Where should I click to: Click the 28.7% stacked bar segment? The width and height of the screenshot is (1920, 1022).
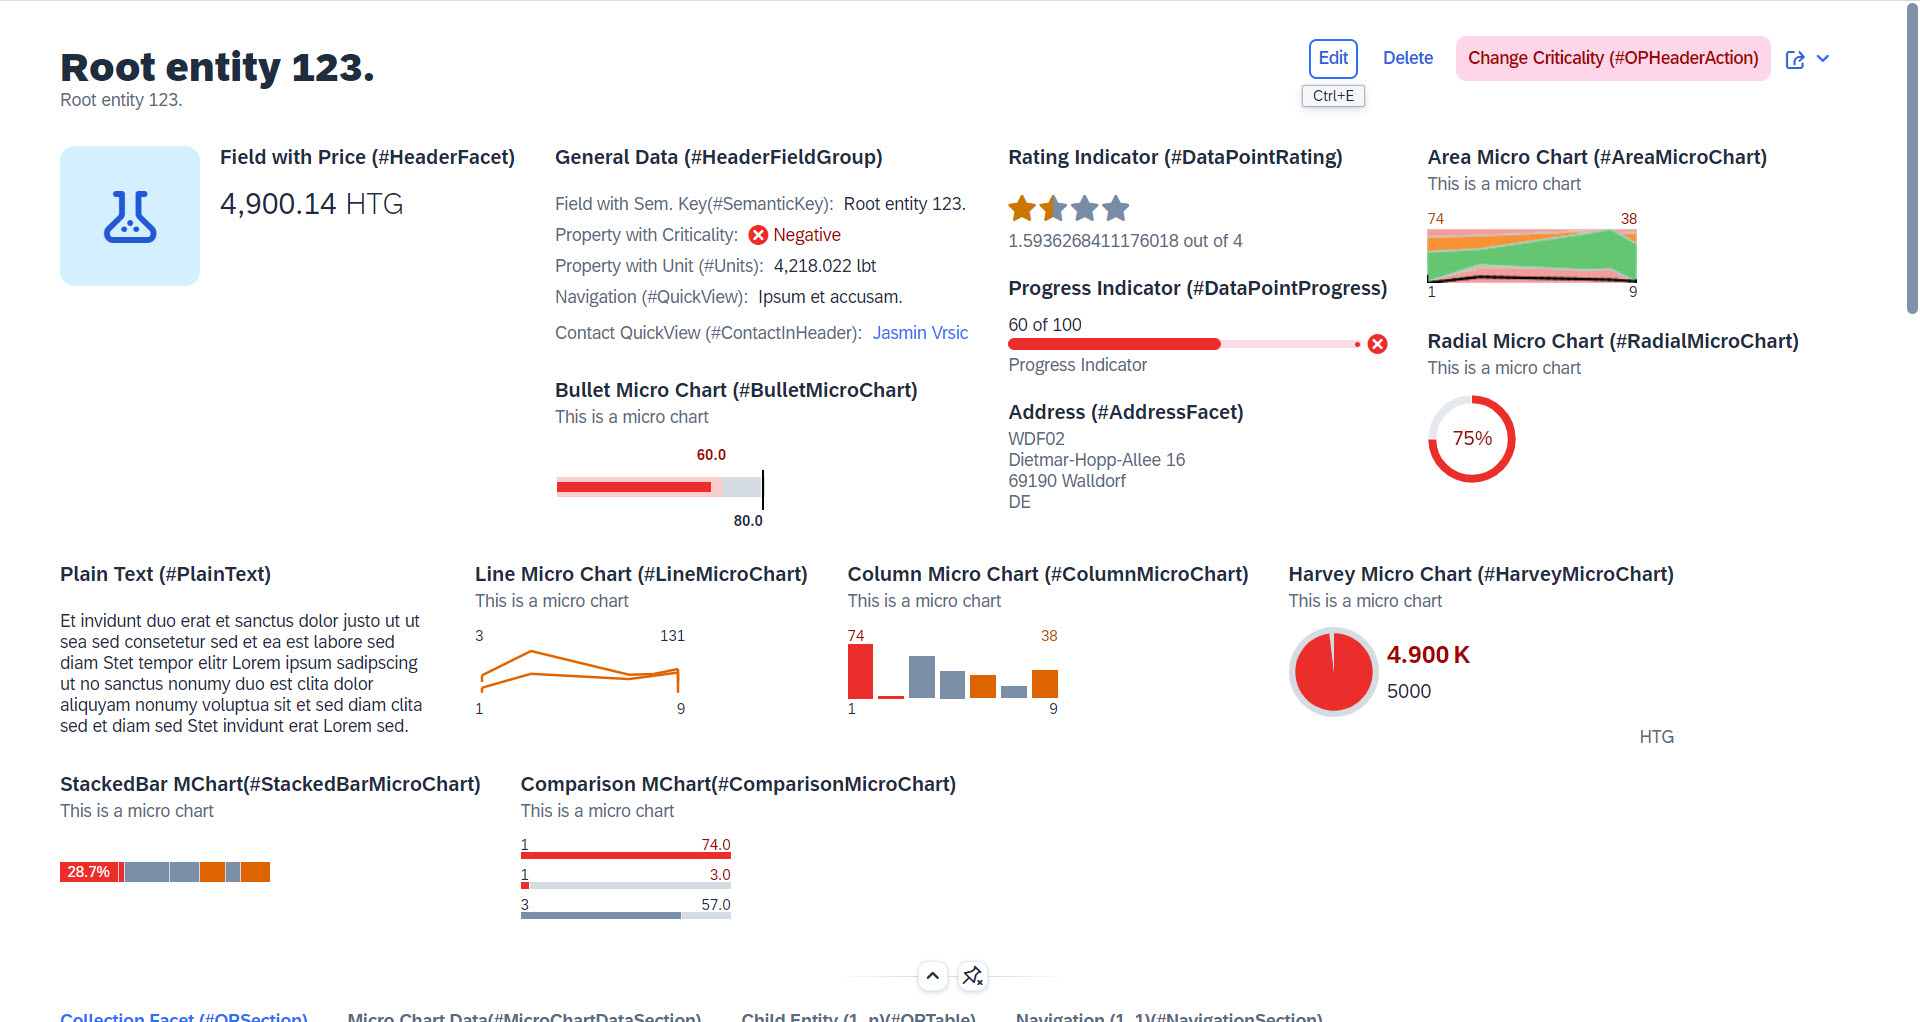89,872
